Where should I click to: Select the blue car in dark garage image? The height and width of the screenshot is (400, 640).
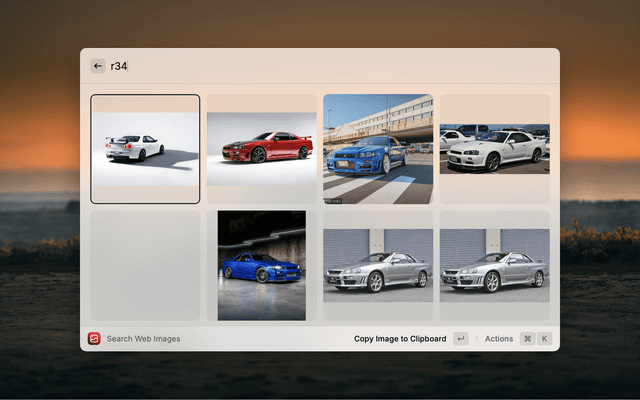(x=261, y=265)
